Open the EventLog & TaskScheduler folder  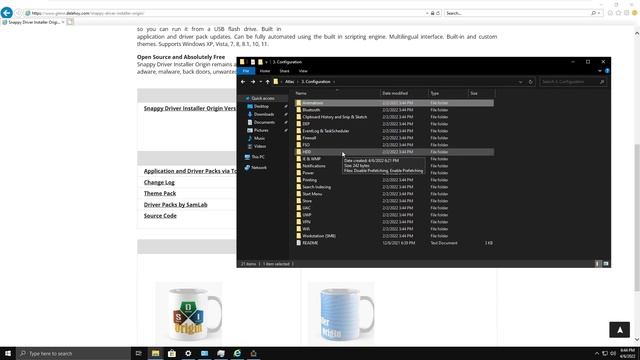click(x=325, y=131)
